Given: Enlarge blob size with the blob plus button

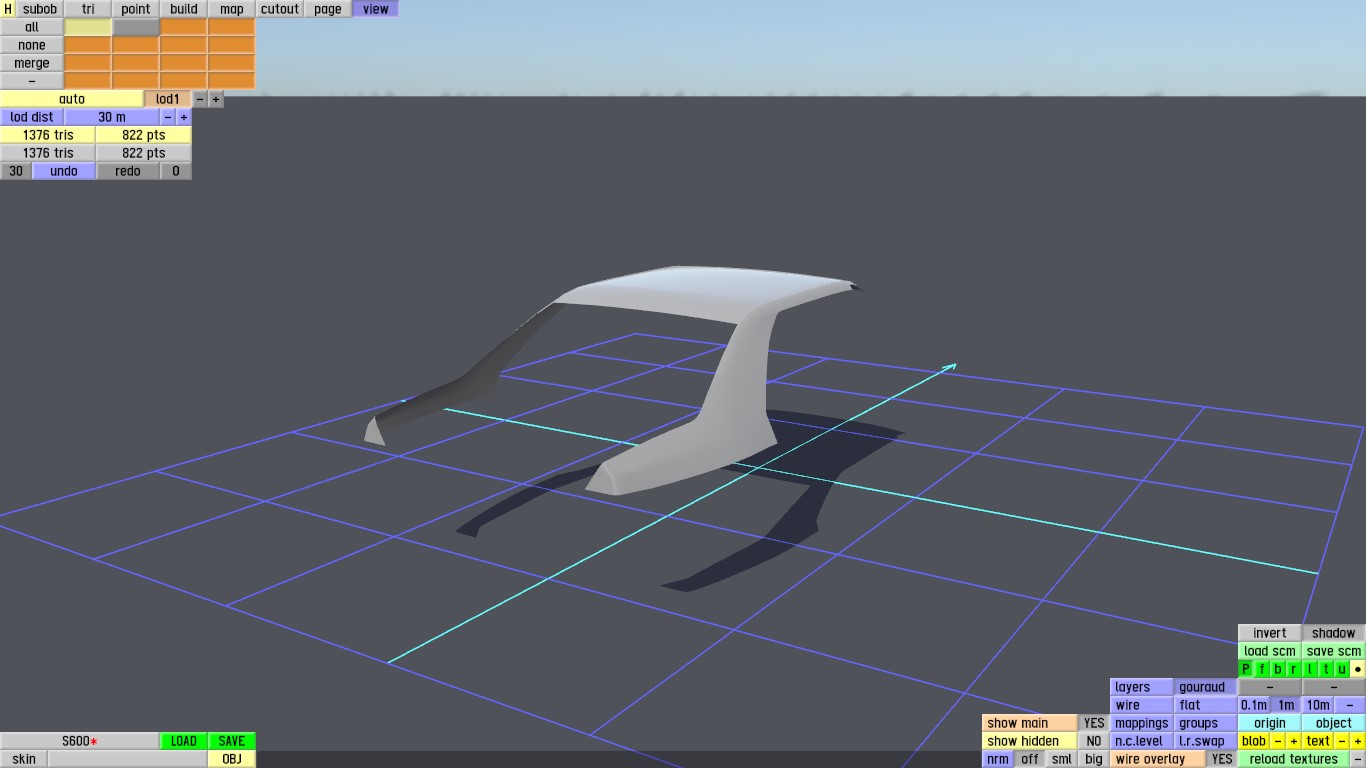Looking at the screenshot, I should 1294,741.
